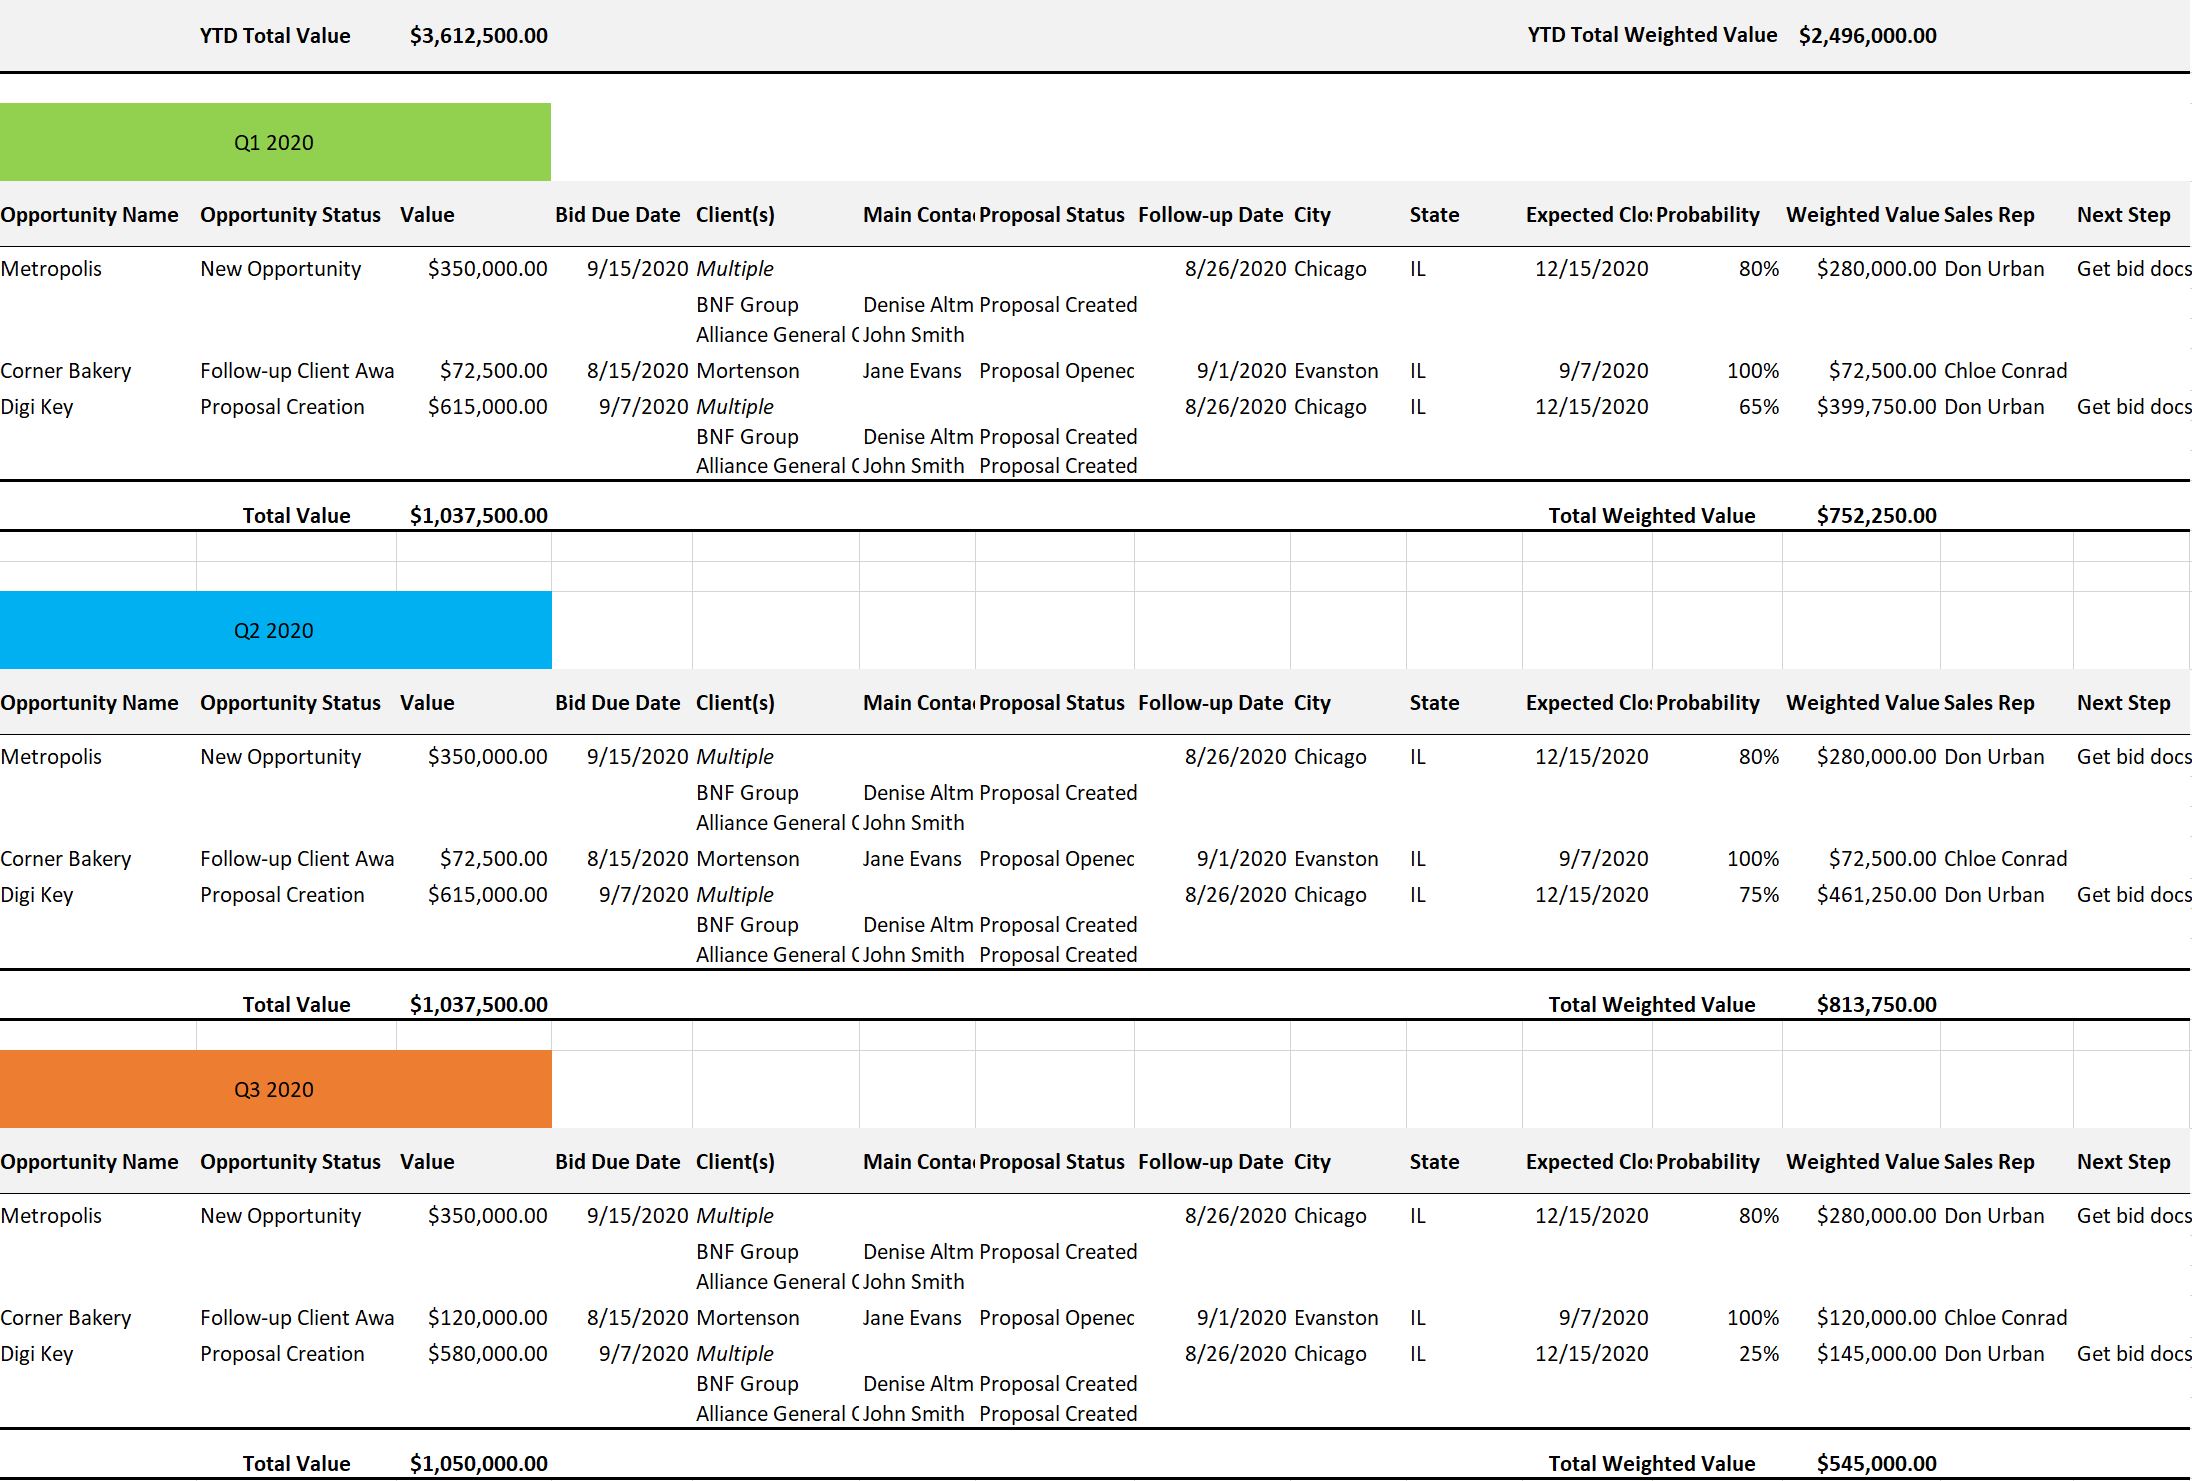Select Q1 Total Value color indicator

click(x=274, y=140)
